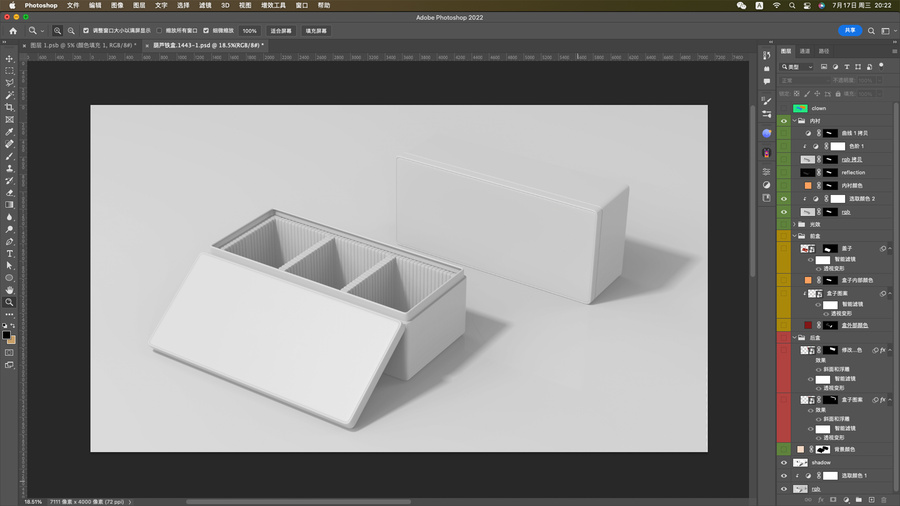Show the reflection layer
The width and height of the screenshot is (900, 506).
pos(783,172)
